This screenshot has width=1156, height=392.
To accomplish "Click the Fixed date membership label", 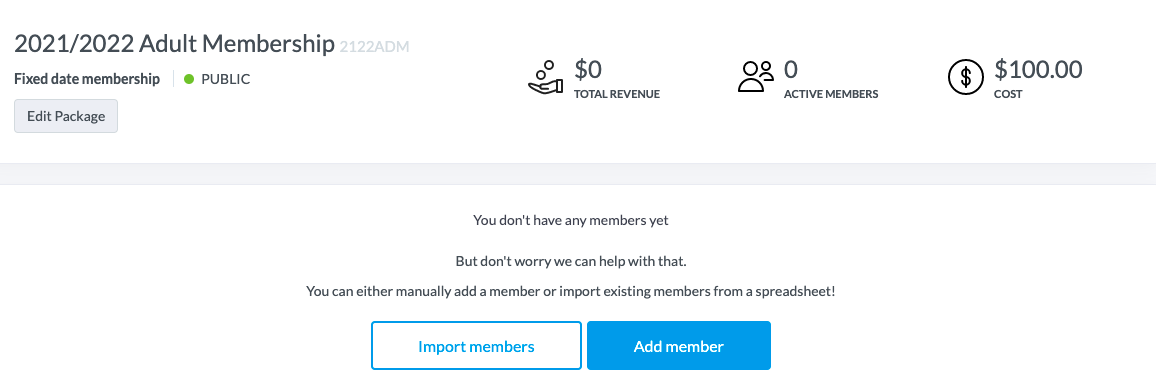I will 87,79.
